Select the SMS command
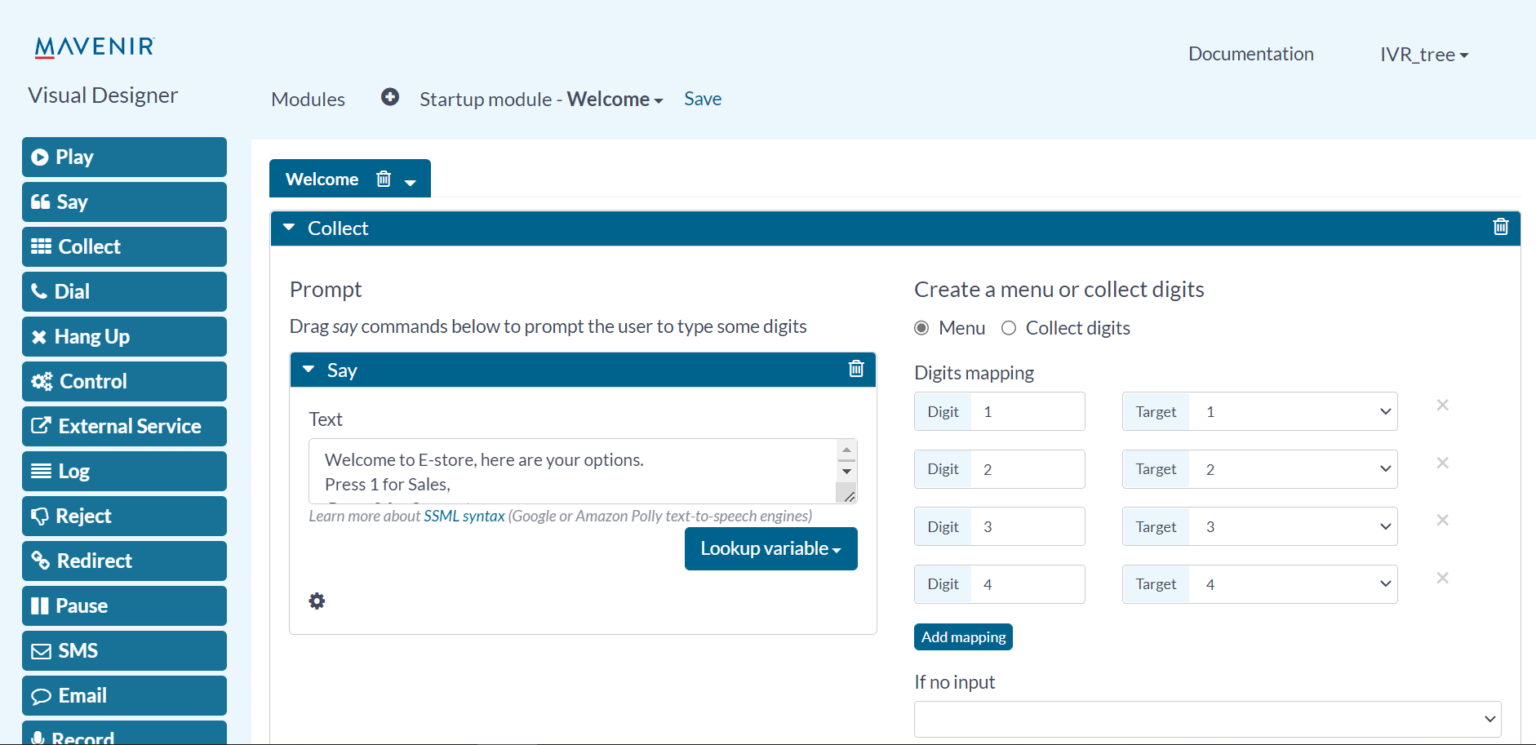This screenshot has width=1536, height=745. click(124, 651)
